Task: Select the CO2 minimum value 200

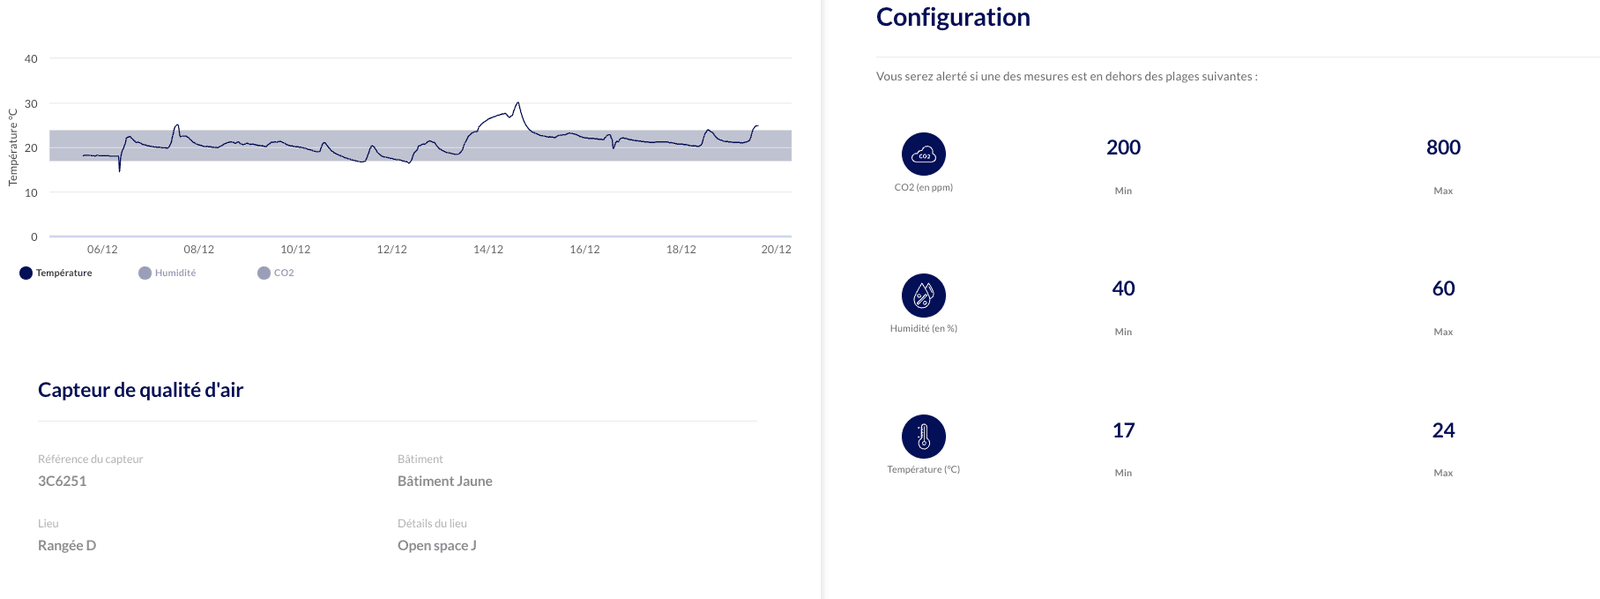Action: 1123,147
